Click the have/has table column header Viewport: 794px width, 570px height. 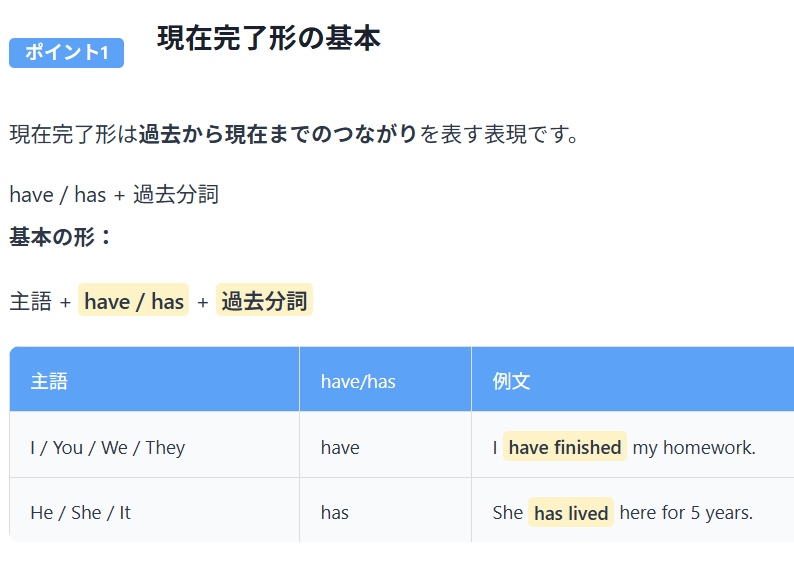coord(358,381)
